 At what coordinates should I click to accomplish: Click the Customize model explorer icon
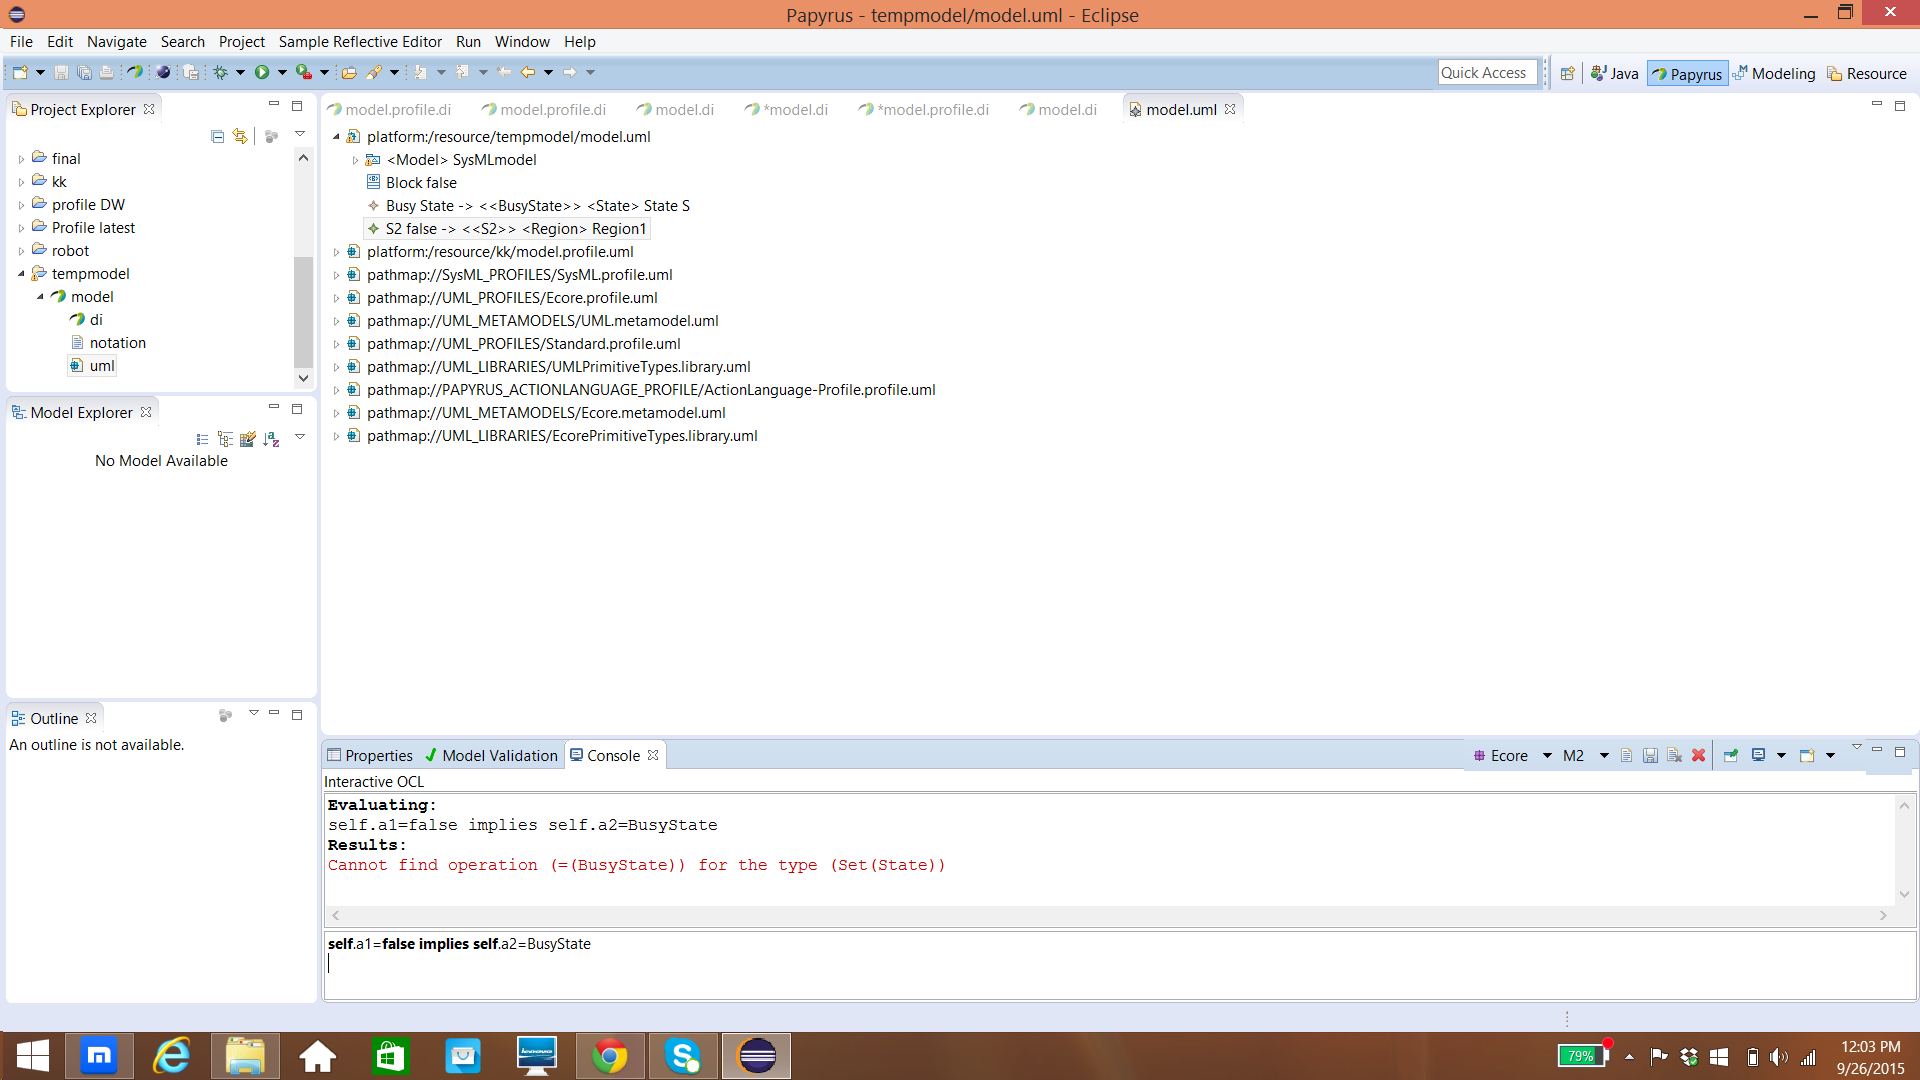pyautogui.click(x=248, y=439)
